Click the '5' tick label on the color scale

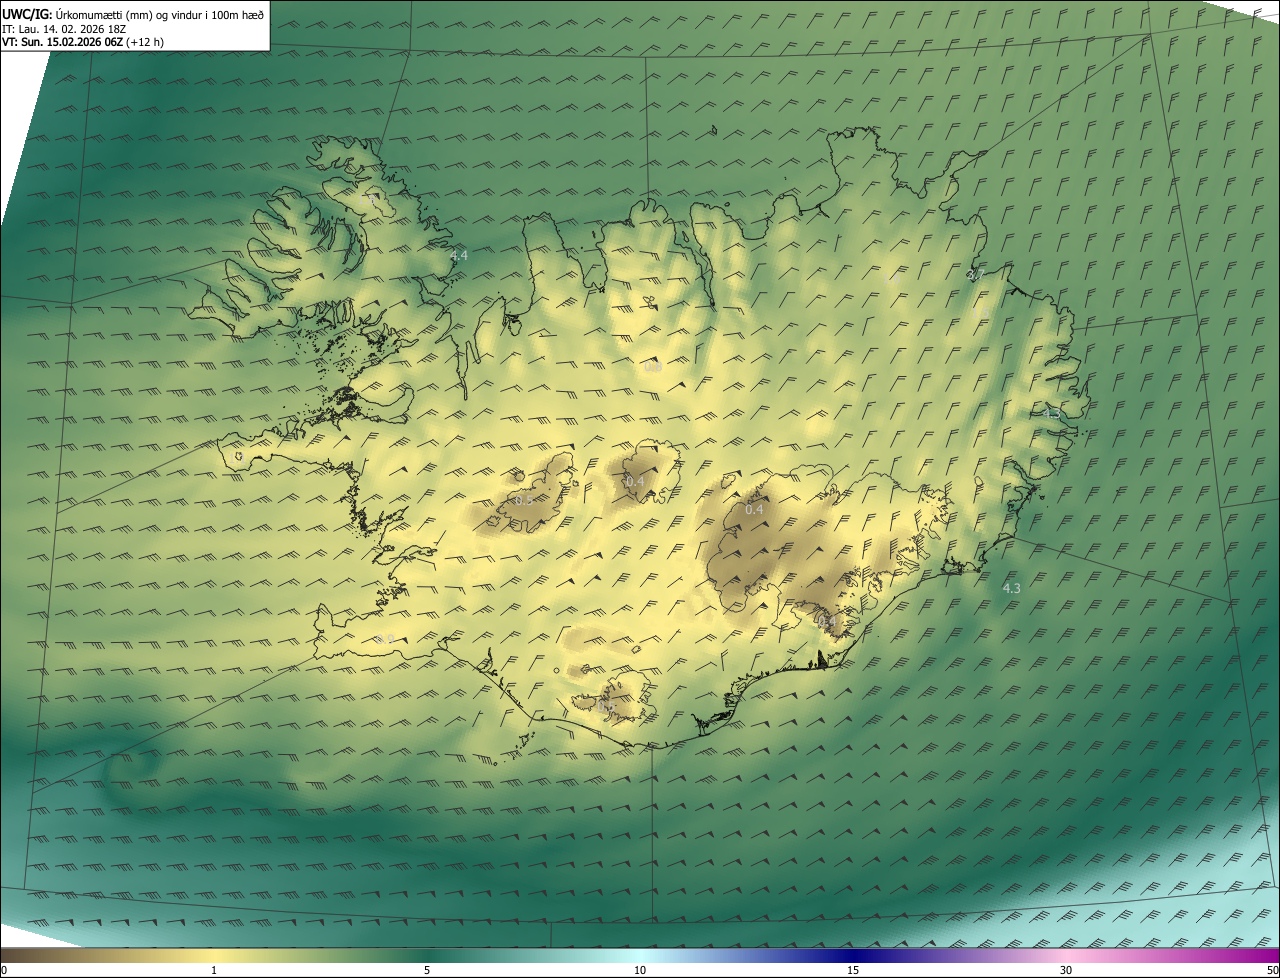(427, 970)
